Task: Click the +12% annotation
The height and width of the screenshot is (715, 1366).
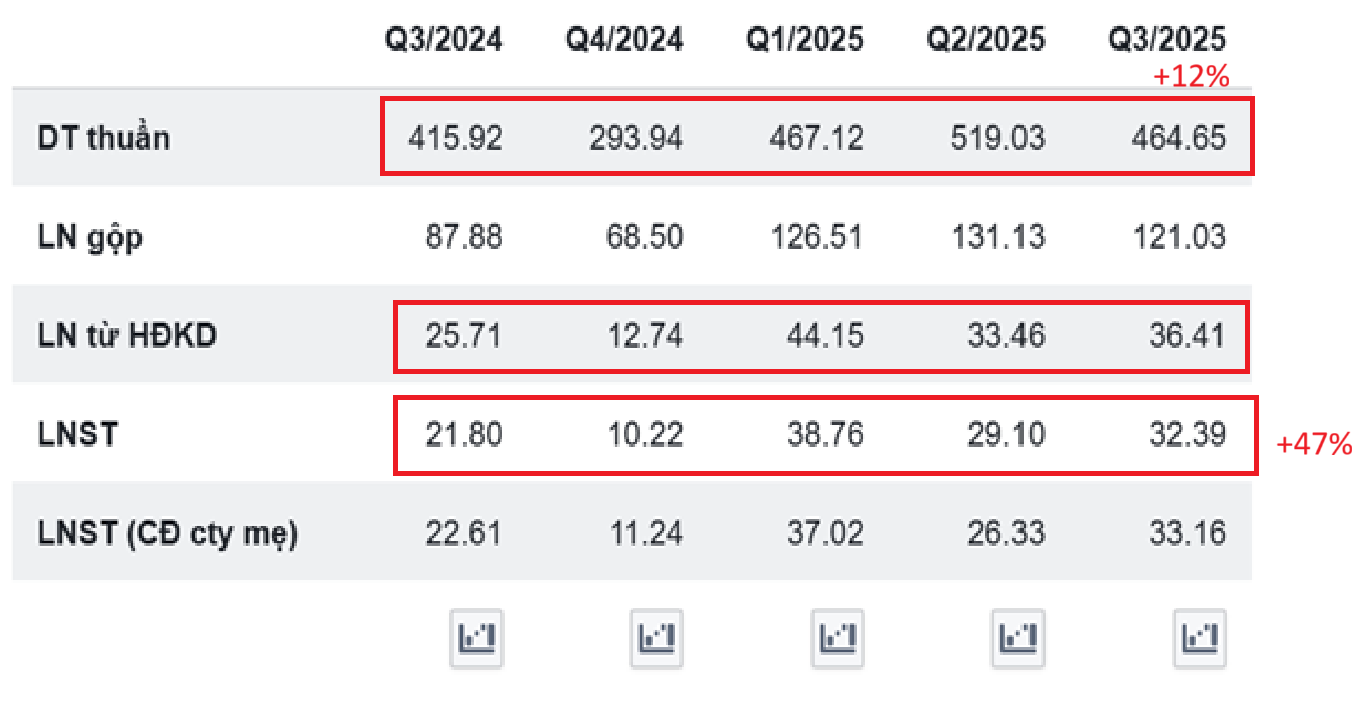Action: click(1191, 76)
